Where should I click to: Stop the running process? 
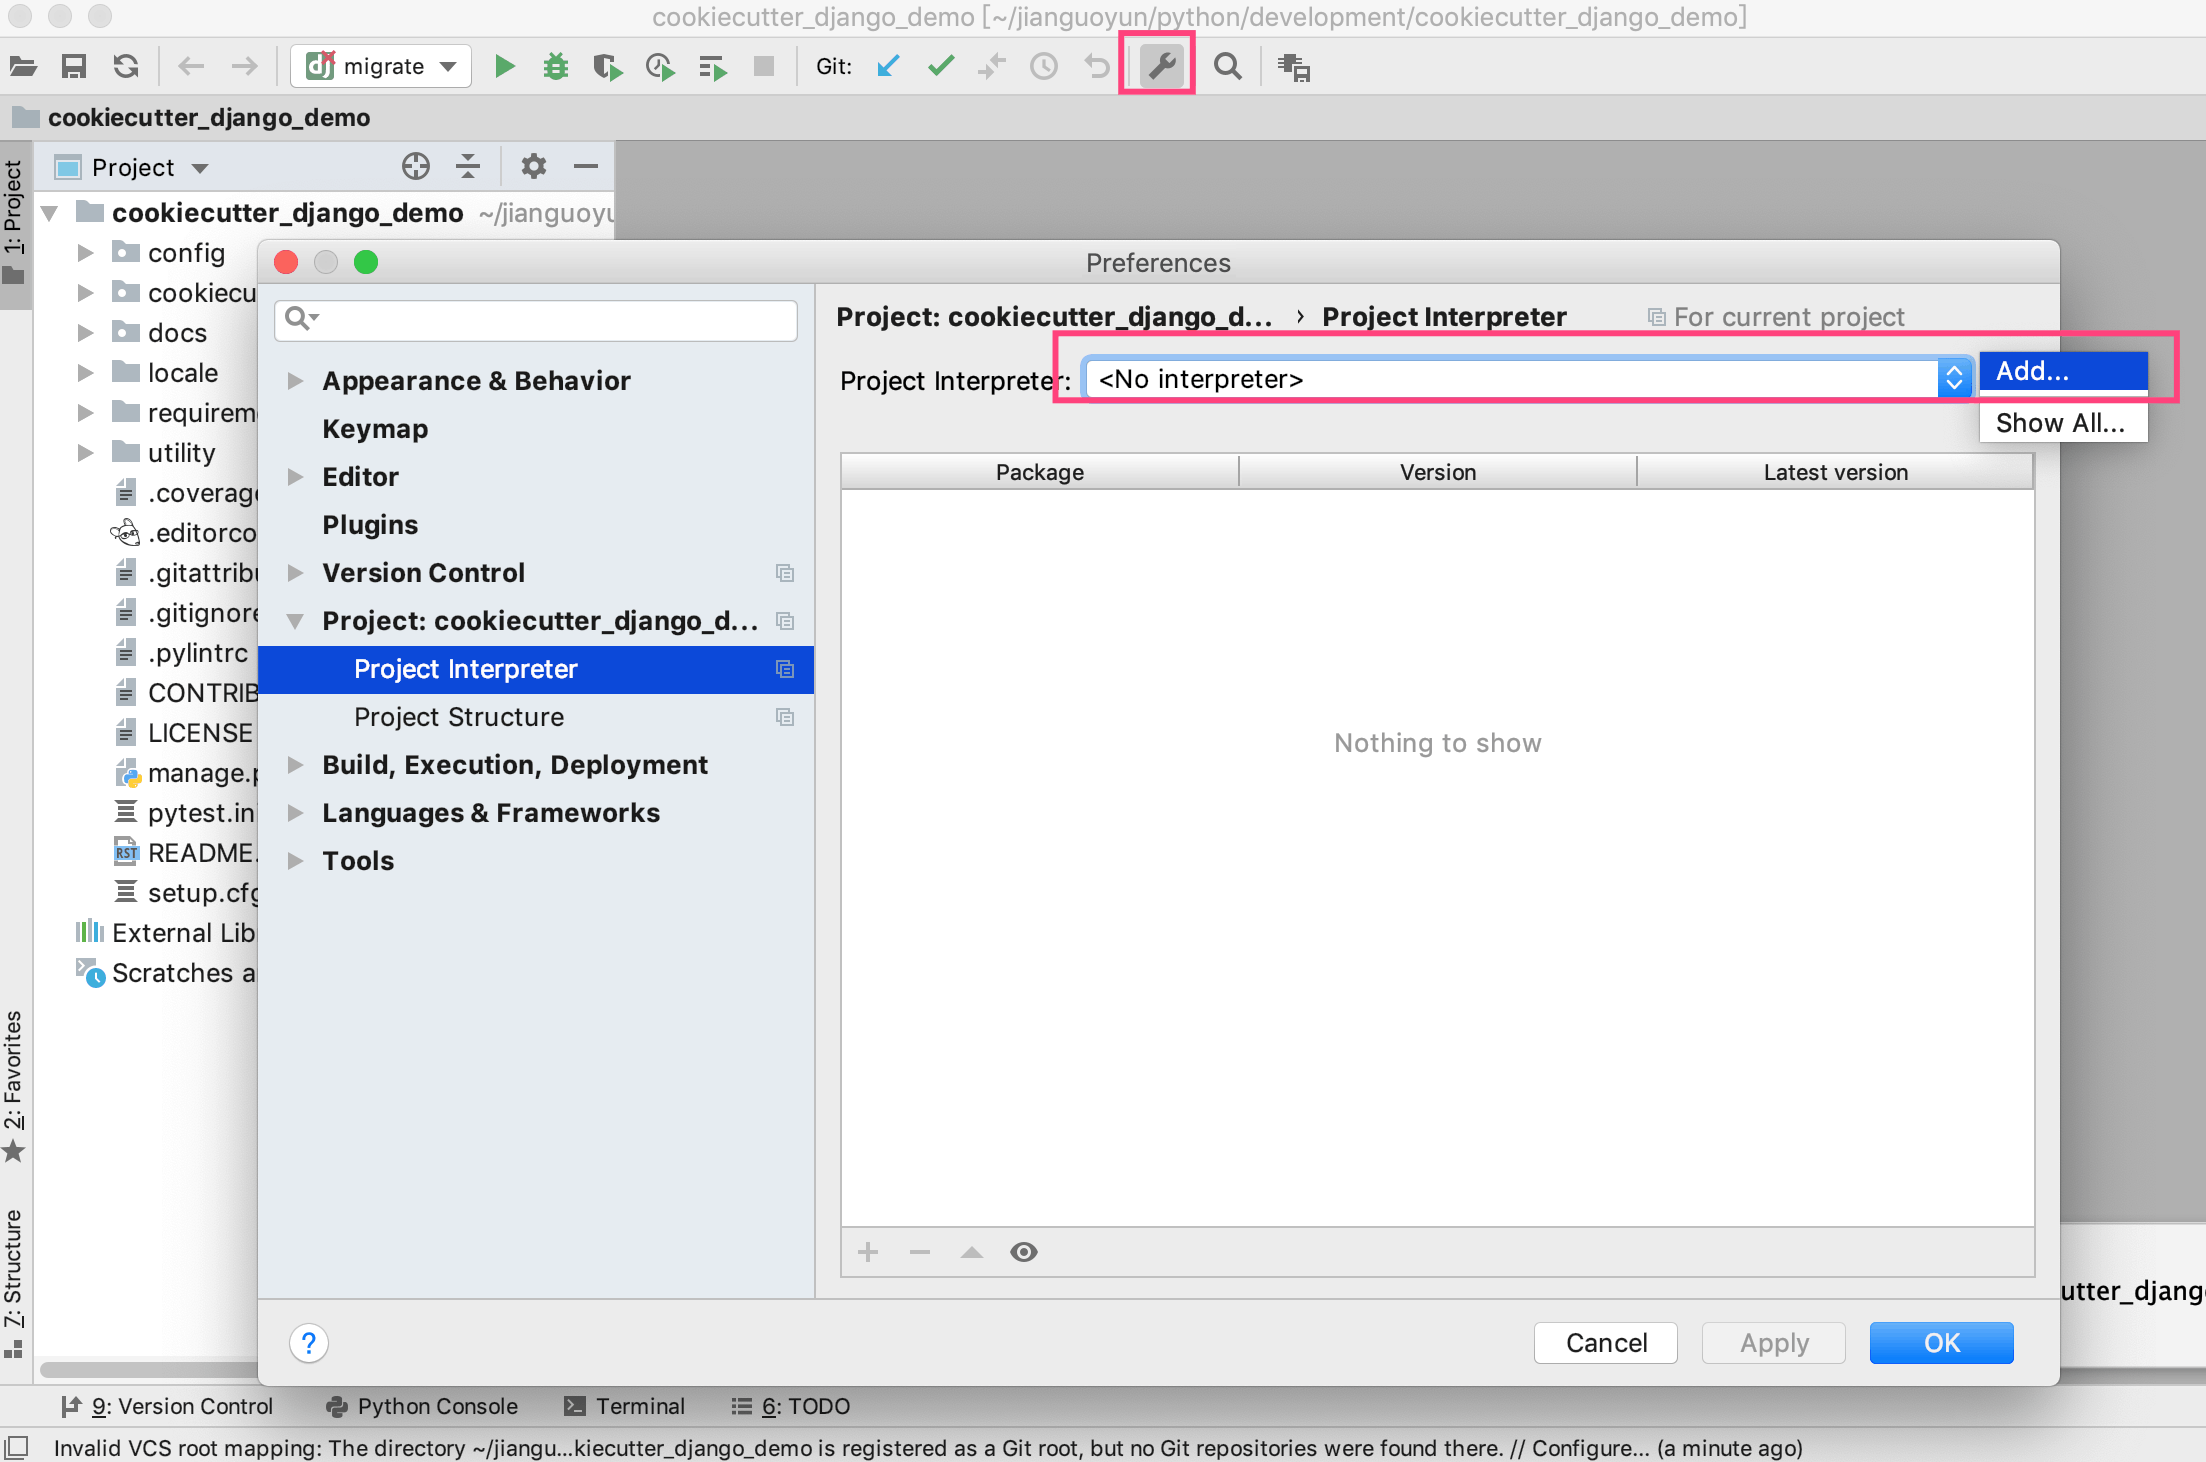[x=764, y=65]
